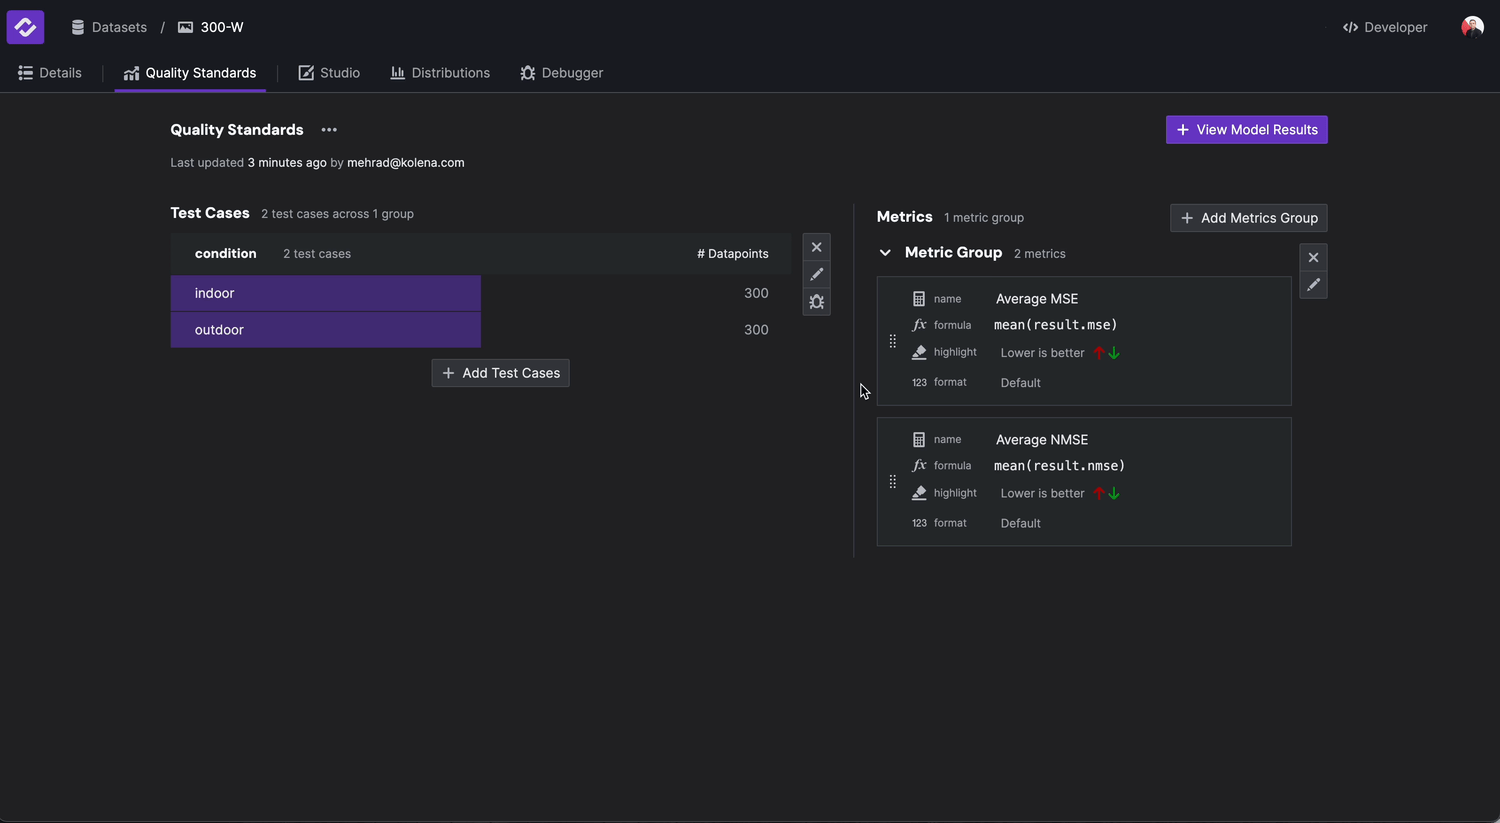Delete the Metric Group
1500x823 pixels.
pos(1313,258)
